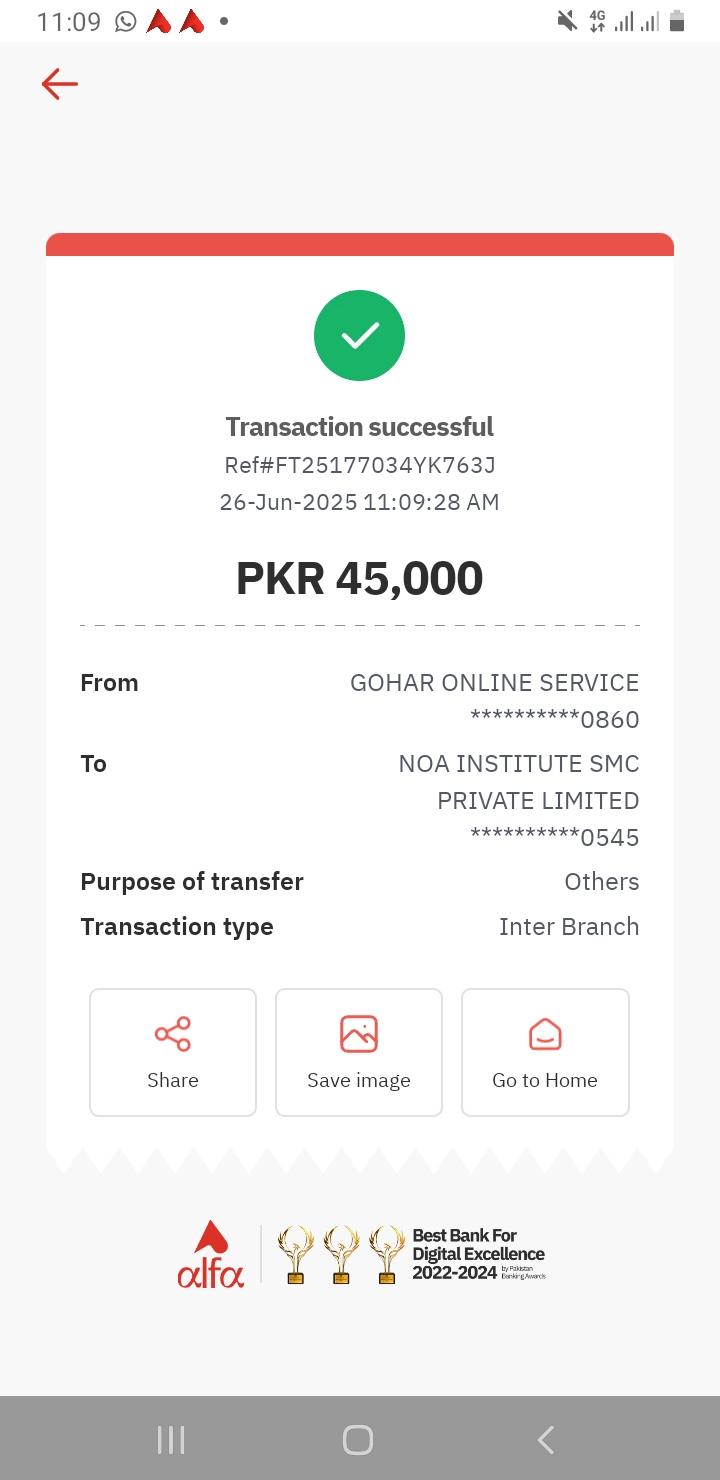Viewport: 720px width, 1480px height.
Task: Tap the Share icon
Action: (173, 1034)
